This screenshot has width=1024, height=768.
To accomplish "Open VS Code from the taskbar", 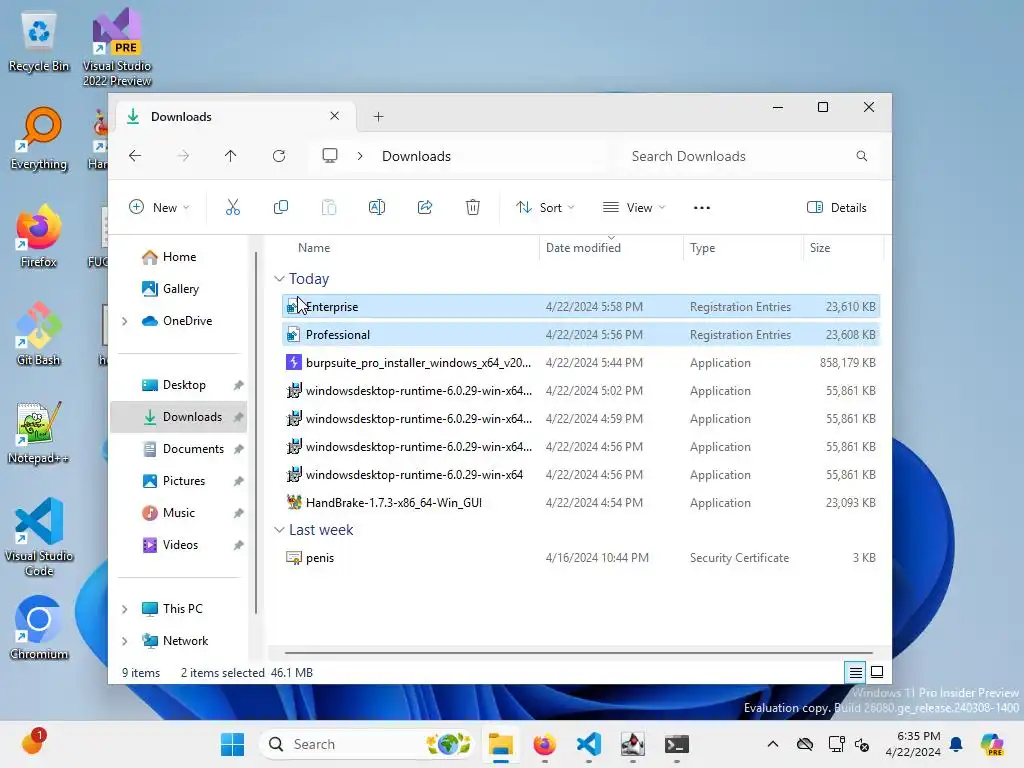I will (588, 744).
